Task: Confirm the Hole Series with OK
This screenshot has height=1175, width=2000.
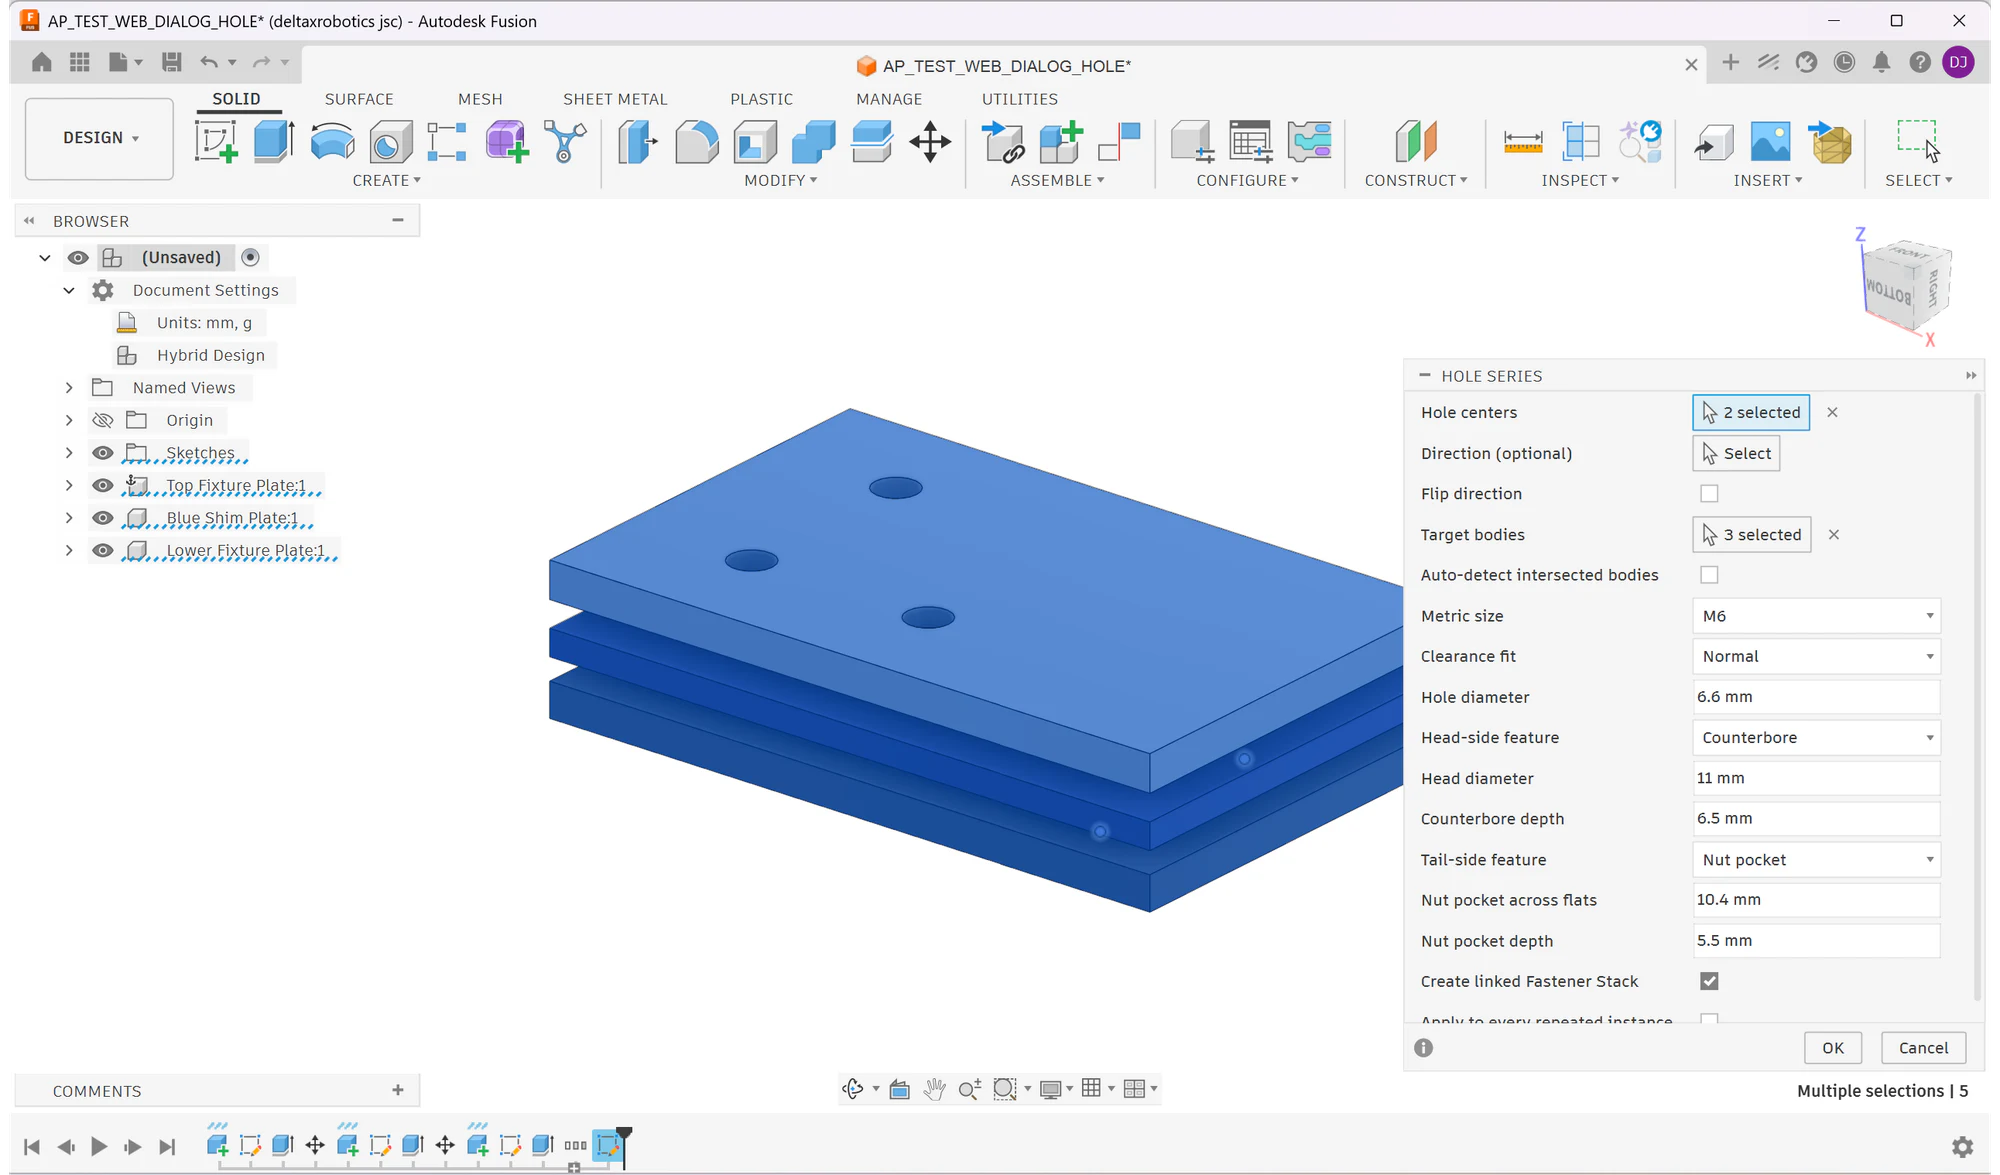Action: 1833,1048
